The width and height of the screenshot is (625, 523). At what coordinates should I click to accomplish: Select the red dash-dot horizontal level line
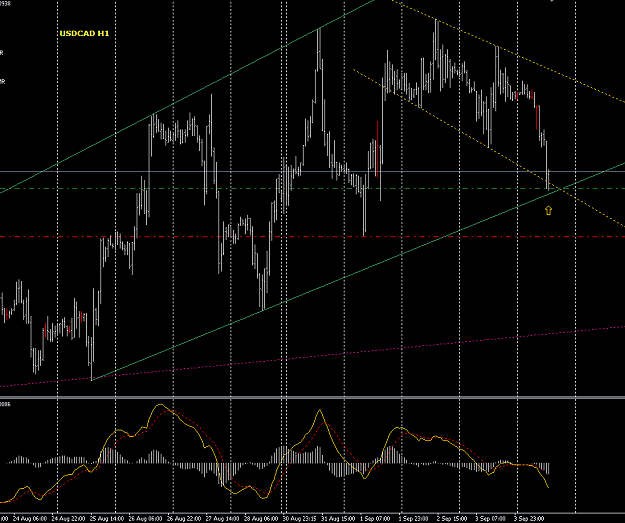(312, 237)
